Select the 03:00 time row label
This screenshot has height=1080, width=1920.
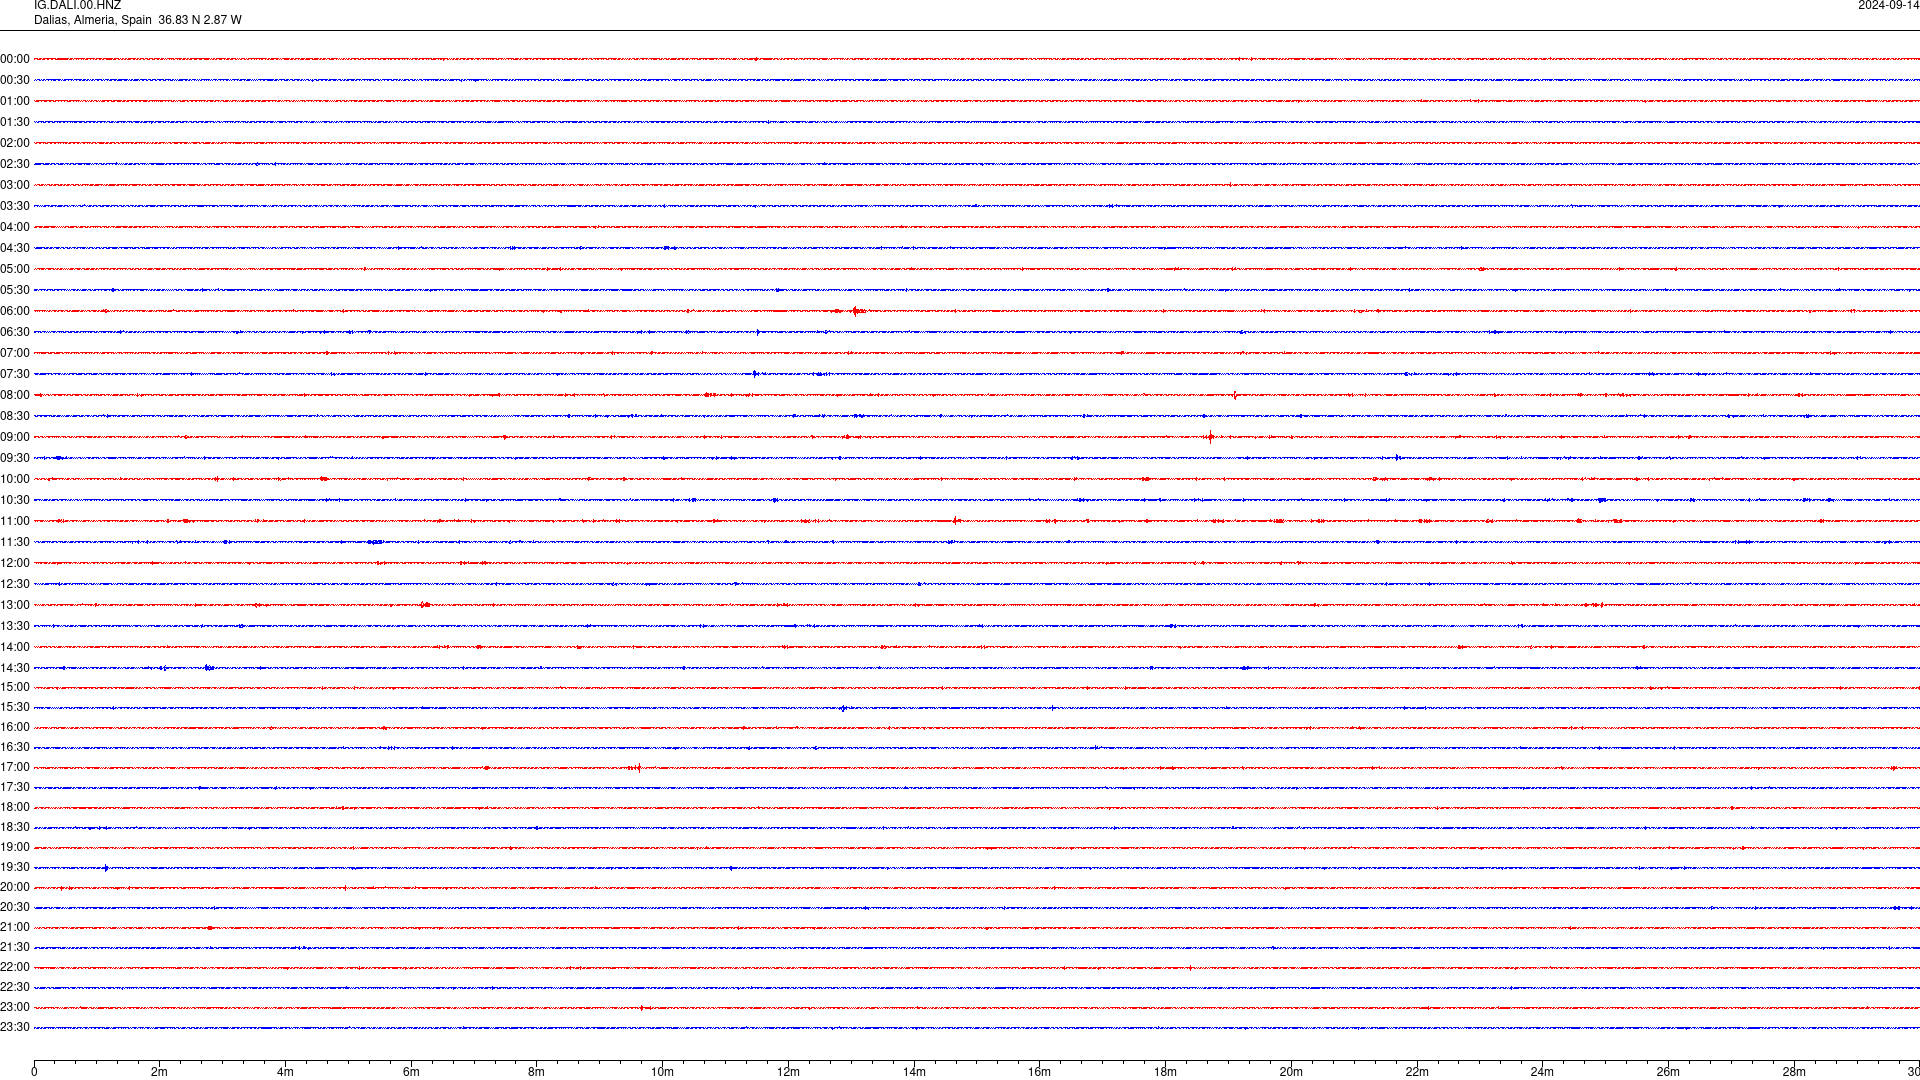click(15, 185)
